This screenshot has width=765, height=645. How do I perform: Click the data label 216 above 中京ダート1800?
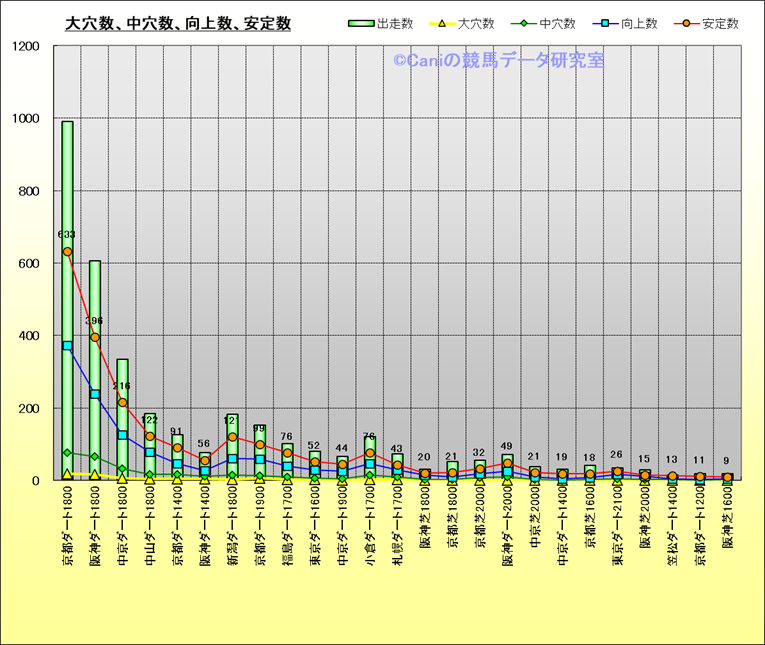pyautogui.click(x=122, y=386)
